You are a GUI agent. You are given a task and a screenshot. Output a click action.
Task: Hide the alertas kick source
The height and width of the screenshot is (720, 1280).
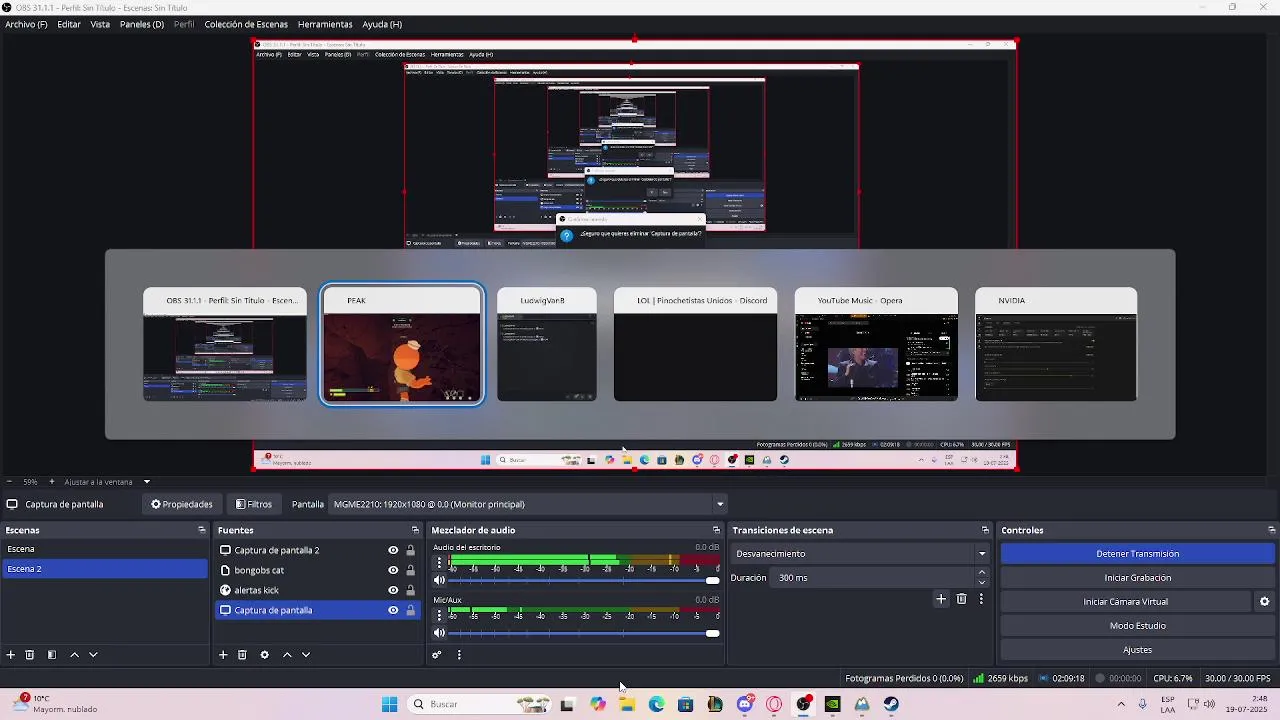393,590
